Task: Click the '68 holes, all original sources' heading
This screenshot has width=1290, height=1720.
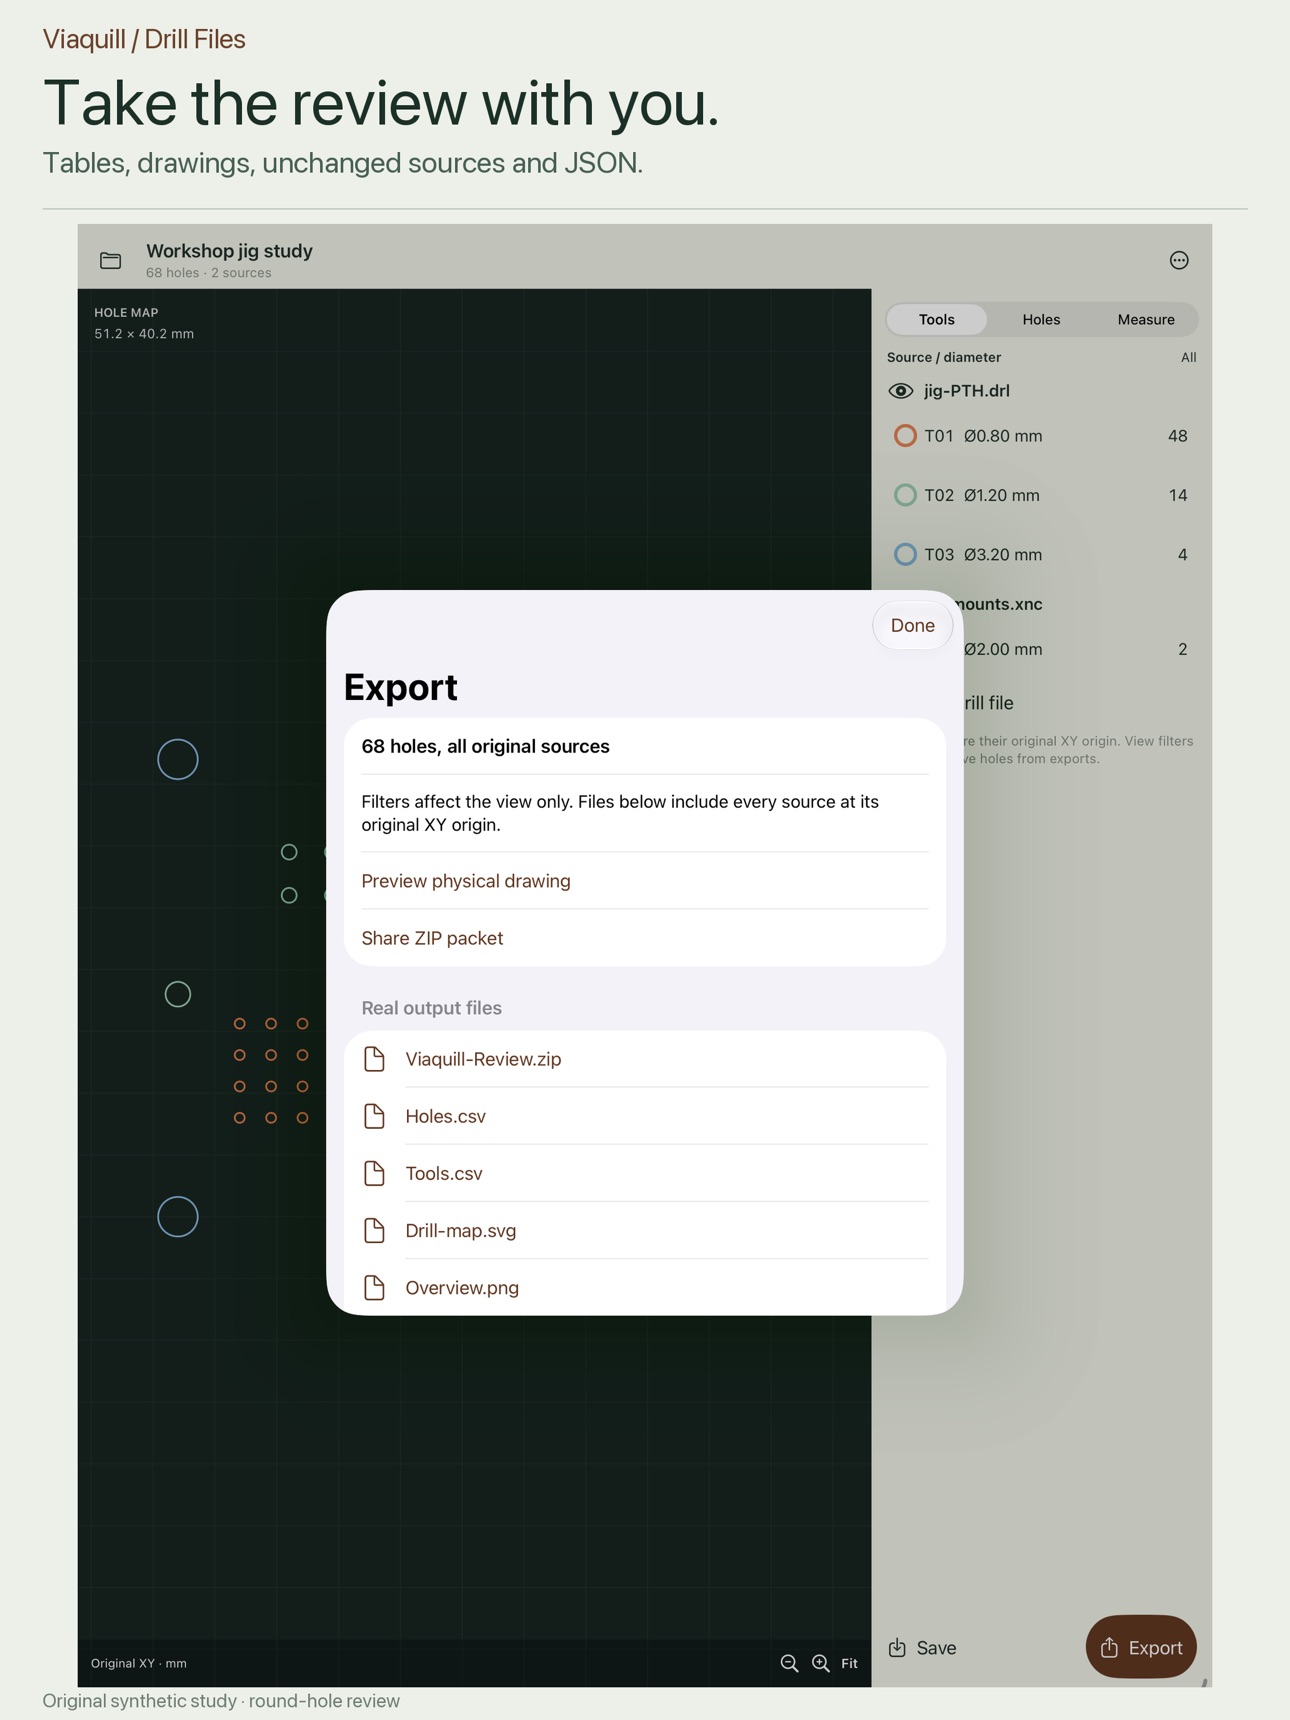Action: (485, 746)
